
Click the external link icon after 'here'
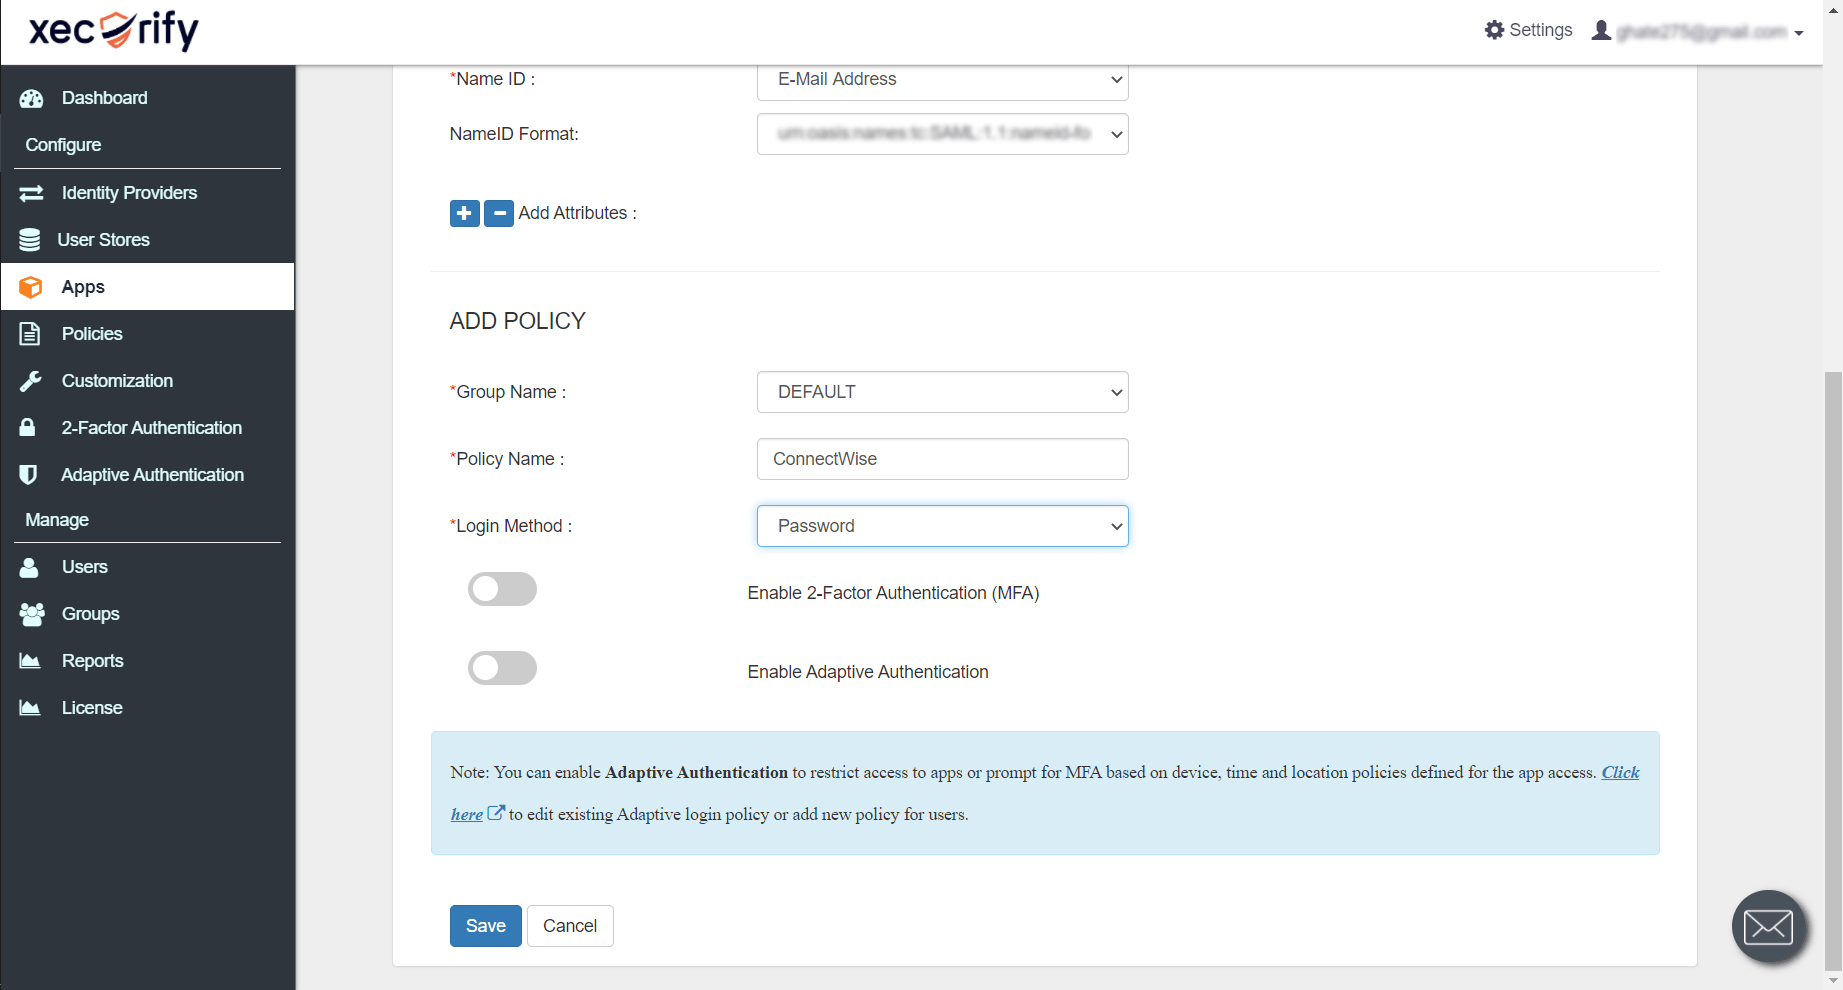pyautogui.click(x=496, y=813)
